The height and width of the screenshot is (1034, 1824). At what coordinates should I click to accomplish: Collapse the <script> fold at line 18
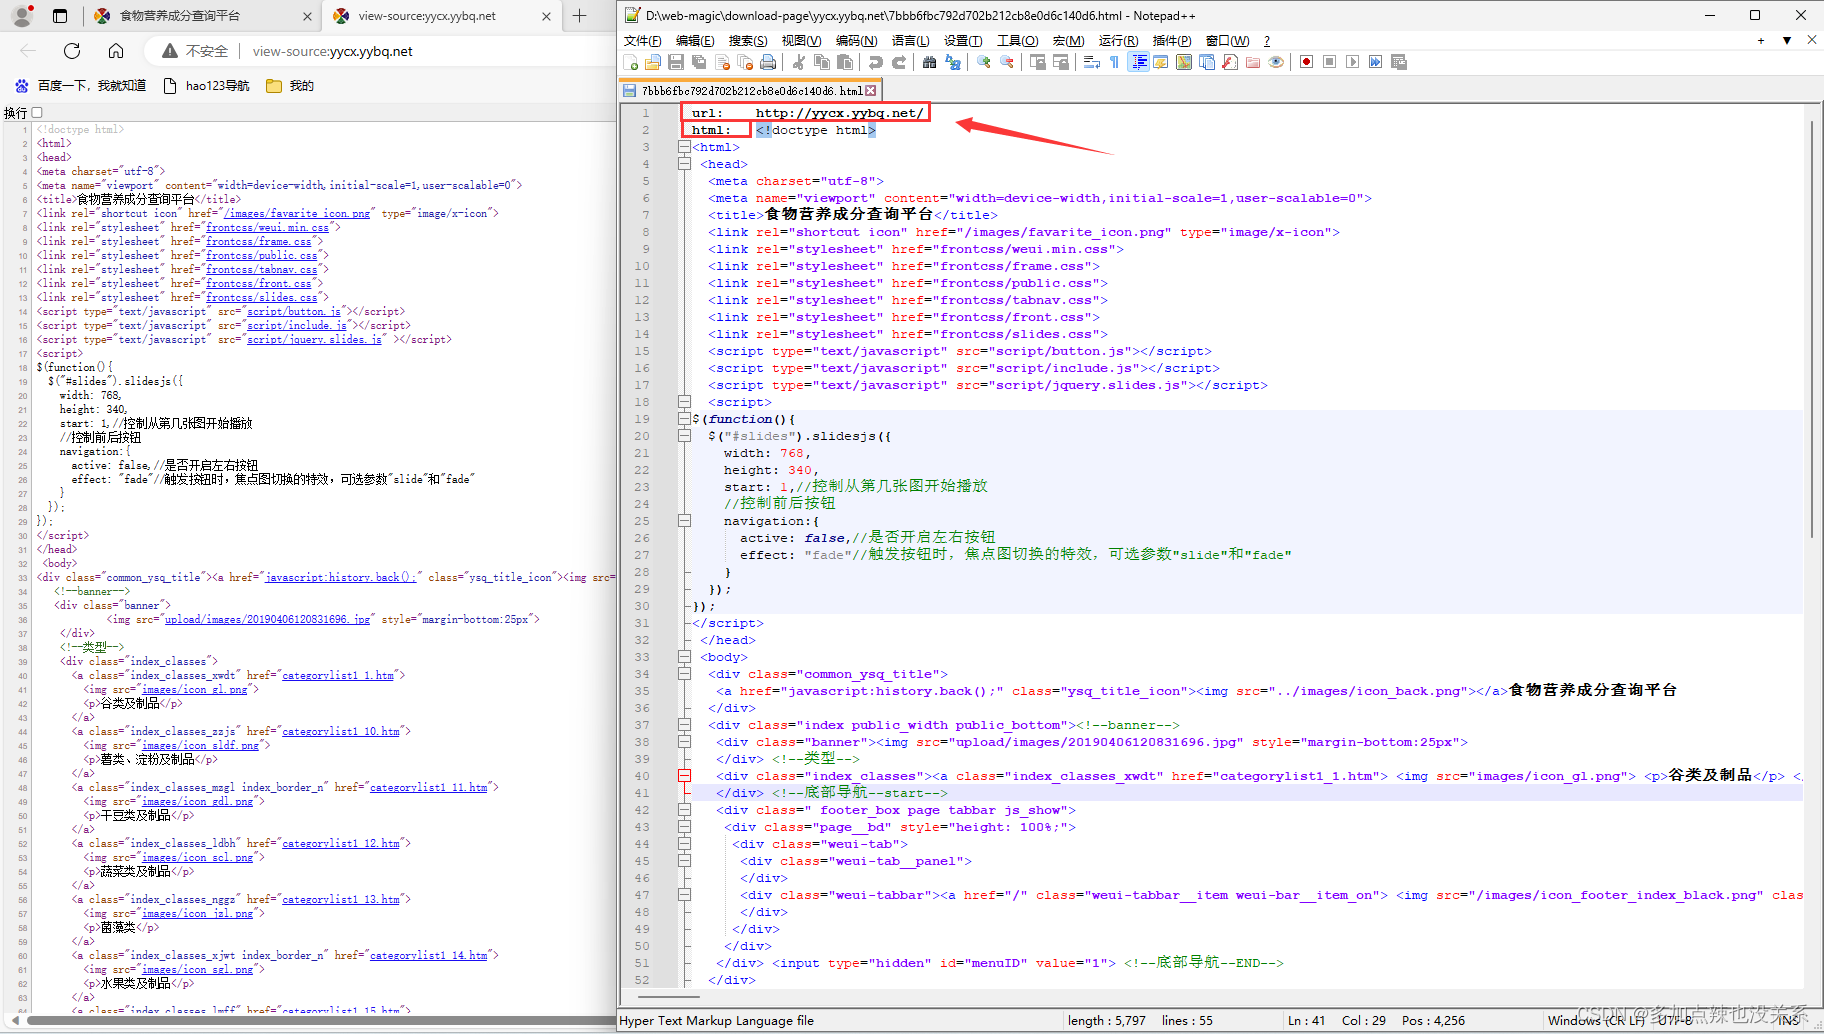[684, 402]
